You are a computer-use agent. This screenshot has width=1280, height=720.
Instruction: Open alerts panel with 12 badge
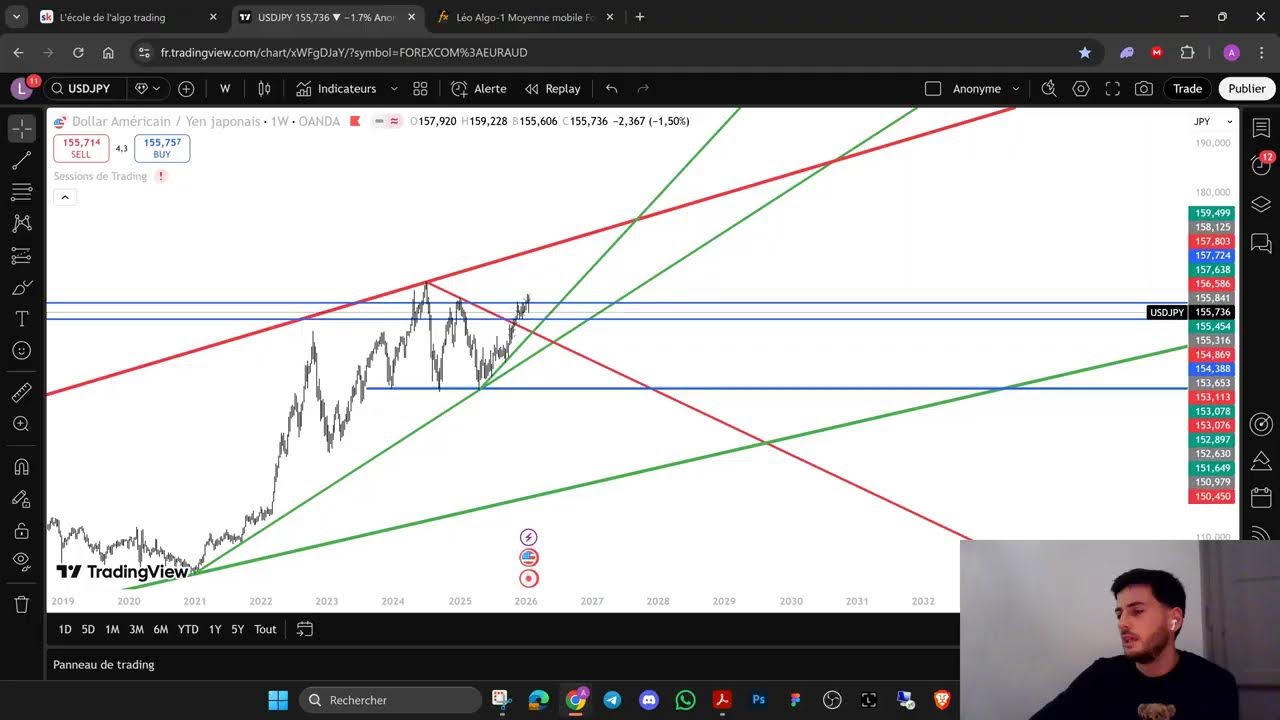1261,165
